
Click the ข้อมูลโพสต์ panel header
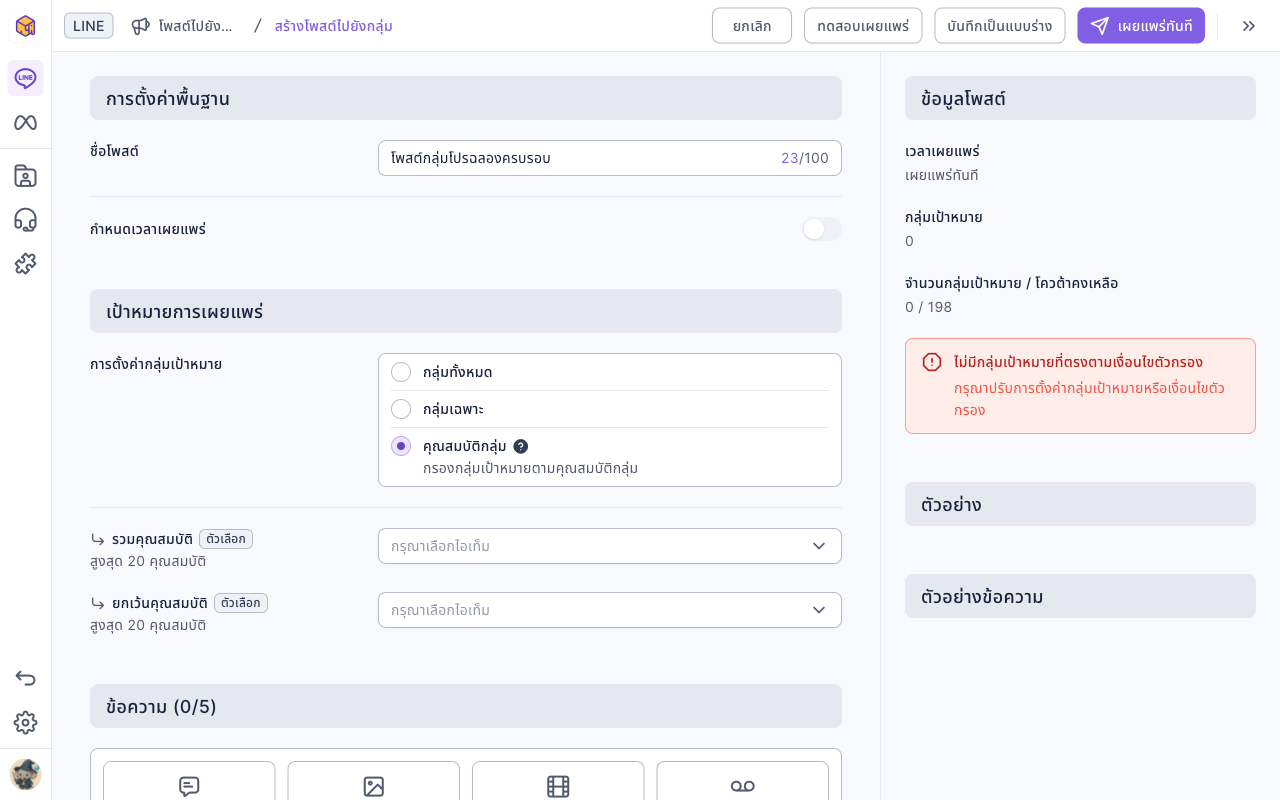(x=1080, y=98)
